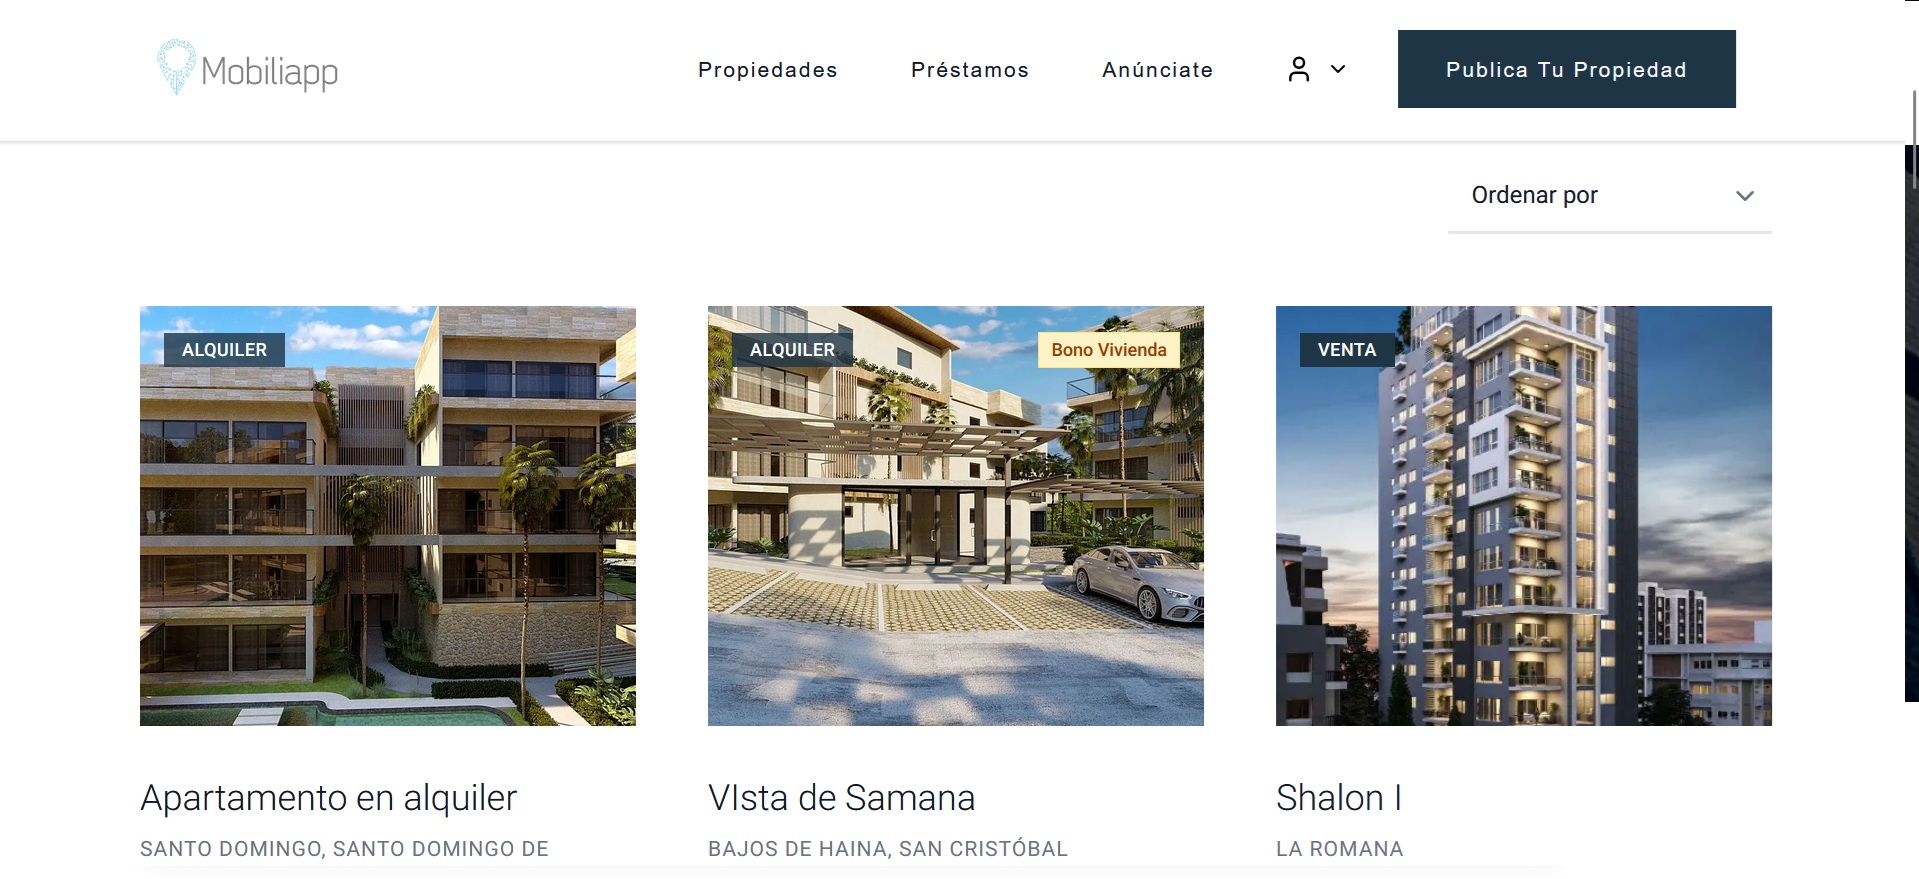Viewport: 1919px width, 879px height.
Task: Click the ALQUILER badge on Vista de Samana
Action: click(x=792, y=350)
